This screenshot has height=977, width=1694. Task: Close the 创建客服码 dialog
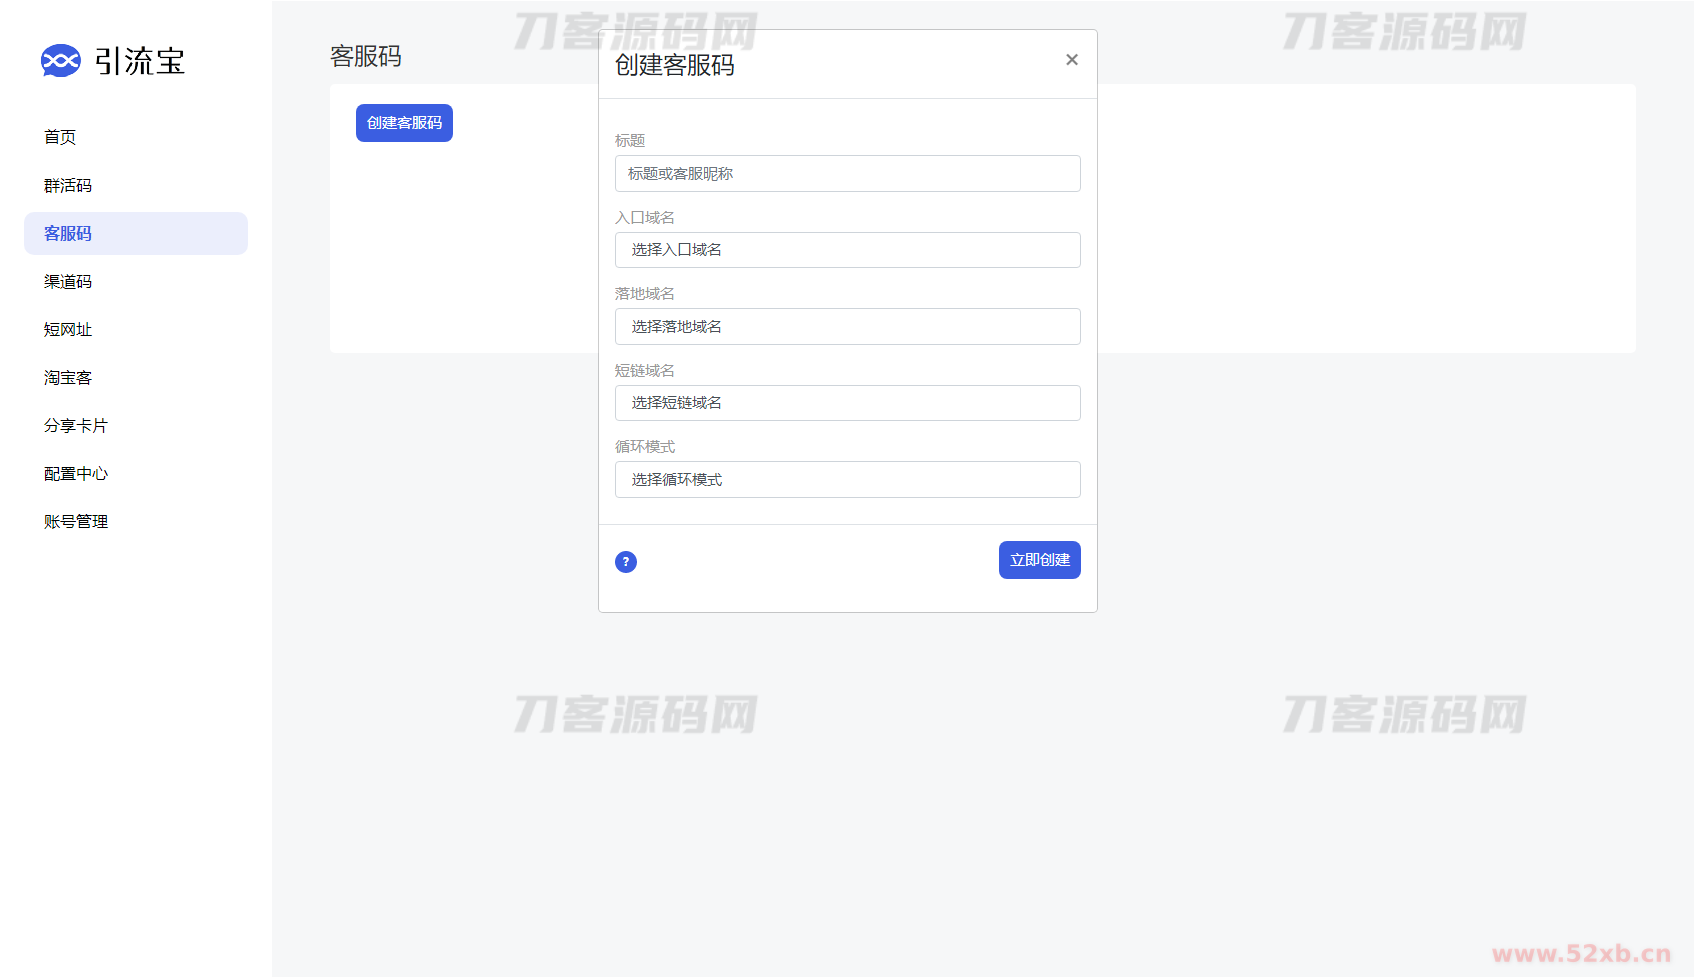tap(1072, 60)
